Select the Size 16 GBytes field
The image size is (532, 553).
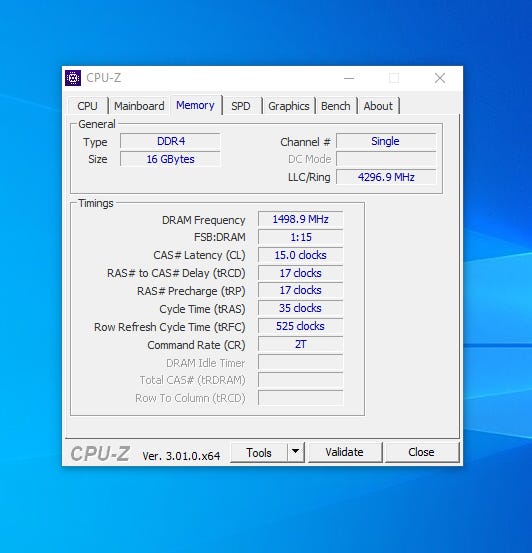tap(170, 159)
